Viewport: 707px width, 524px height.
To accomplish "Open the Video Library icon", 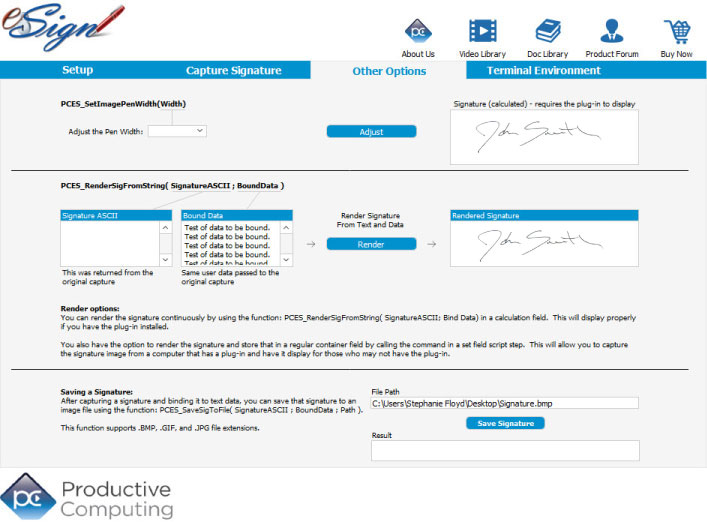I will tap(482, 31).
